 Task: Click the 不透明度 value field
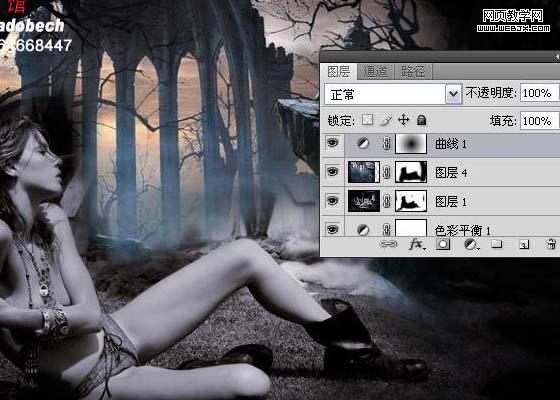[x=539, y=93]
